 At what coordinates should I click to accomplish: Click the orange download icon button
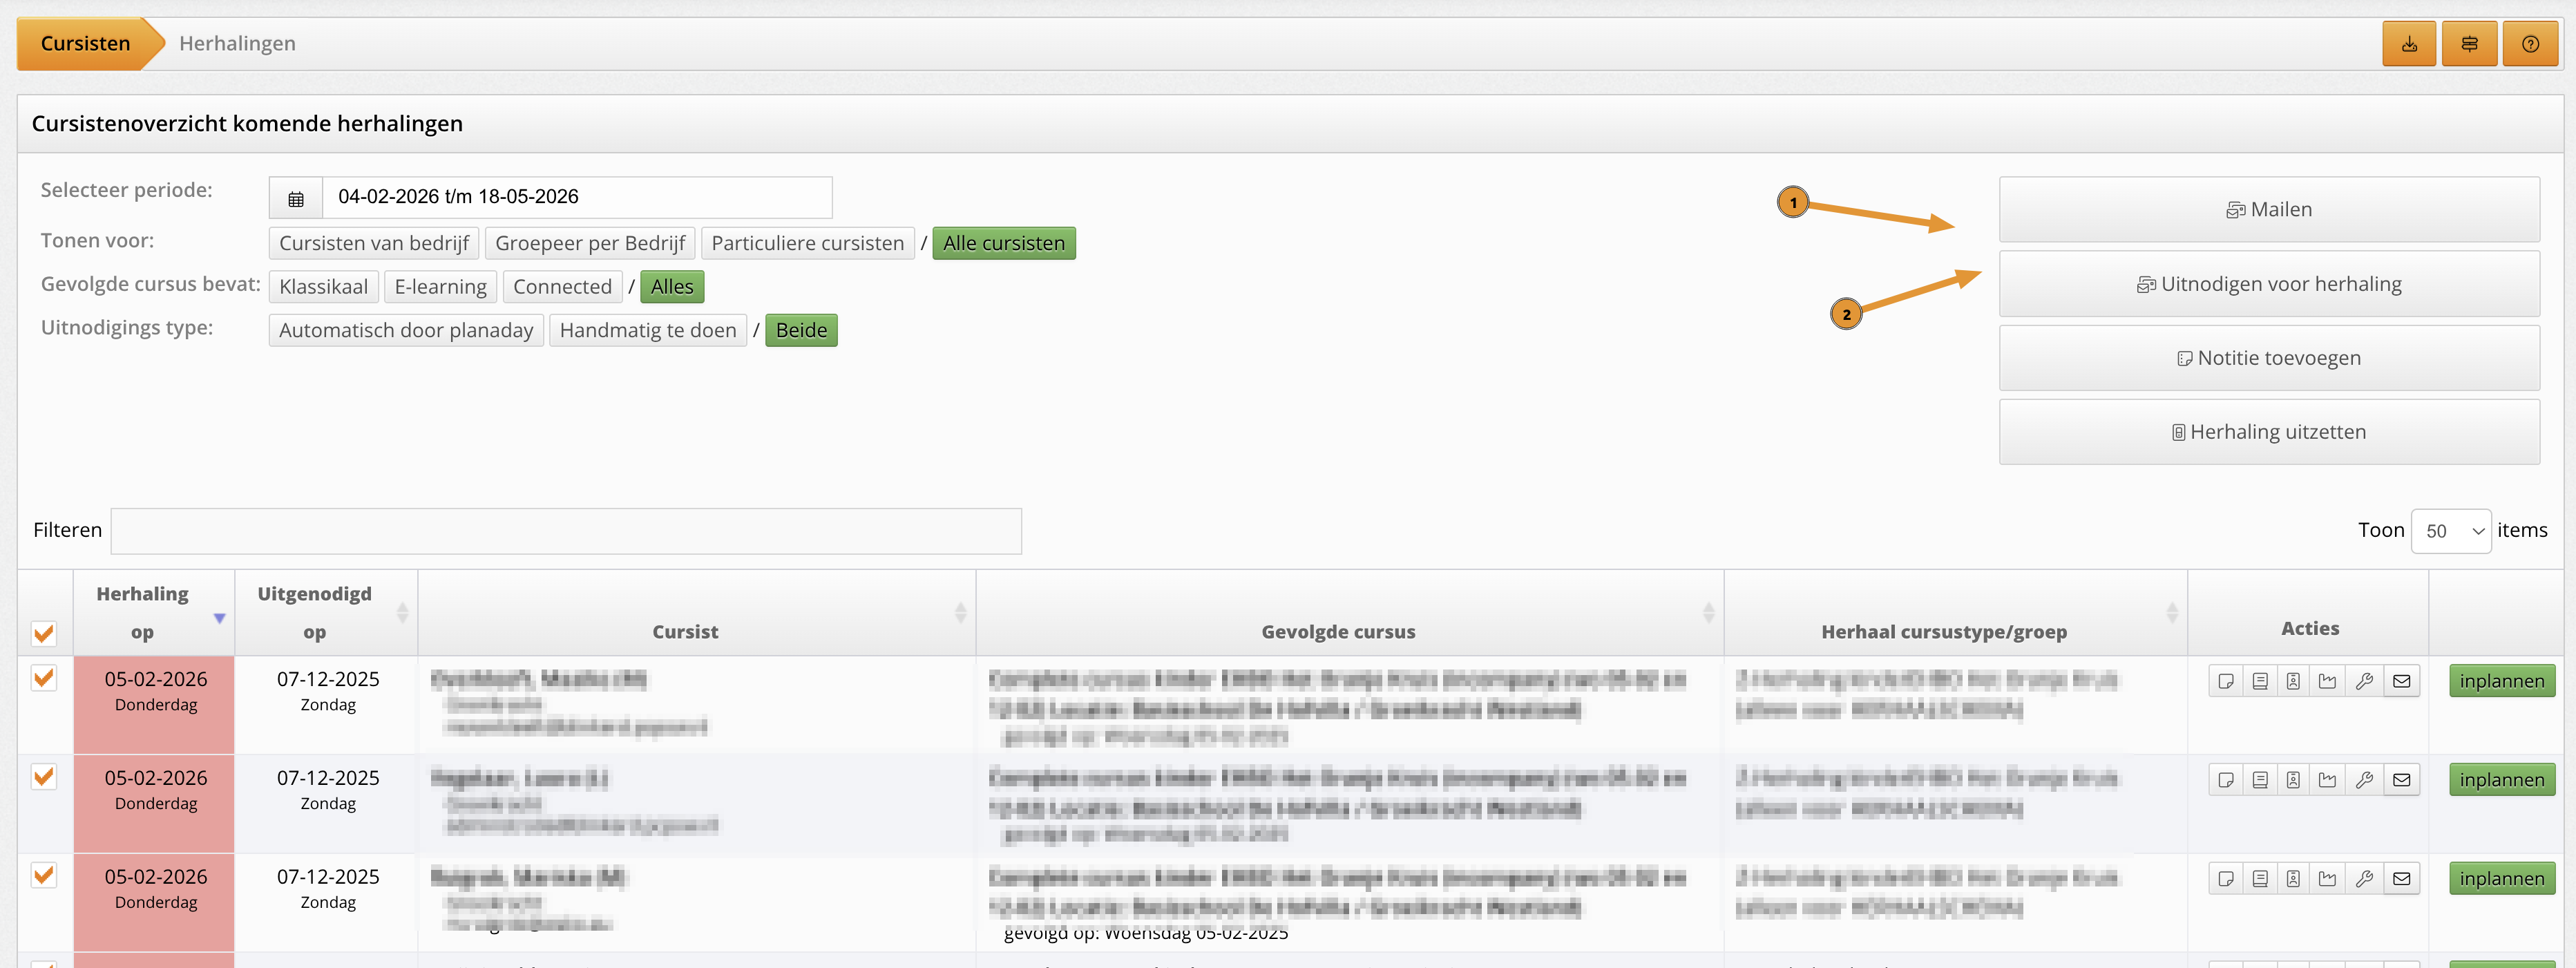click(x=2409, y=44)
